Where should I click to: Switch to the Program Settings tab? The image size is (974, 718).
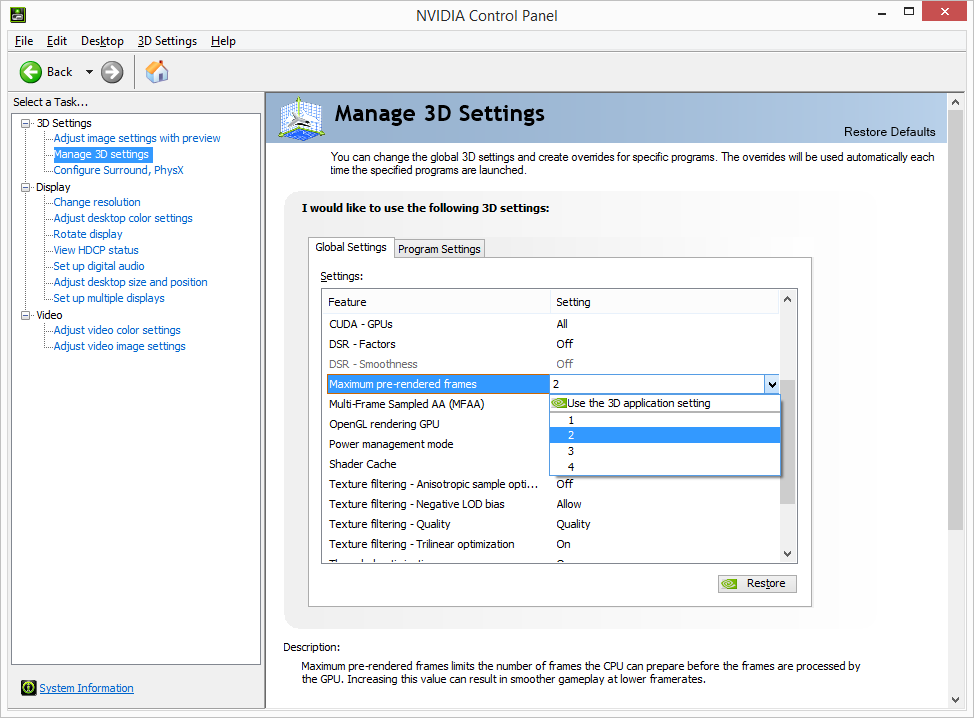point(439,249)
